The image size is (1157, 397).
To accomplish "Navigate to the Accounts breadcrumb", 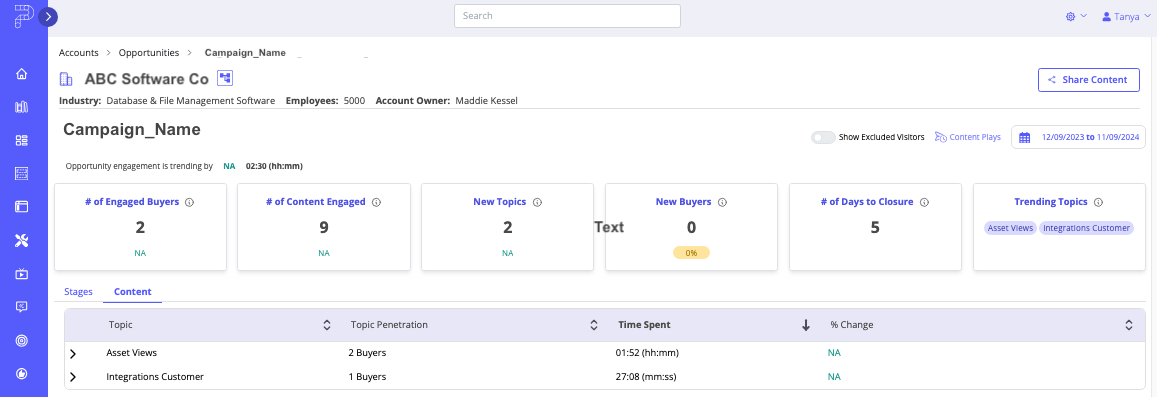I will (79, 53).
